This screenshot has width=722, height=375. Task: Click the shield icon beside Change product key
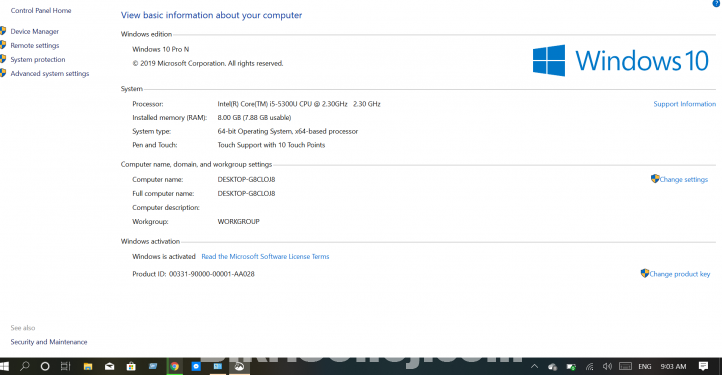pos(645,273)
